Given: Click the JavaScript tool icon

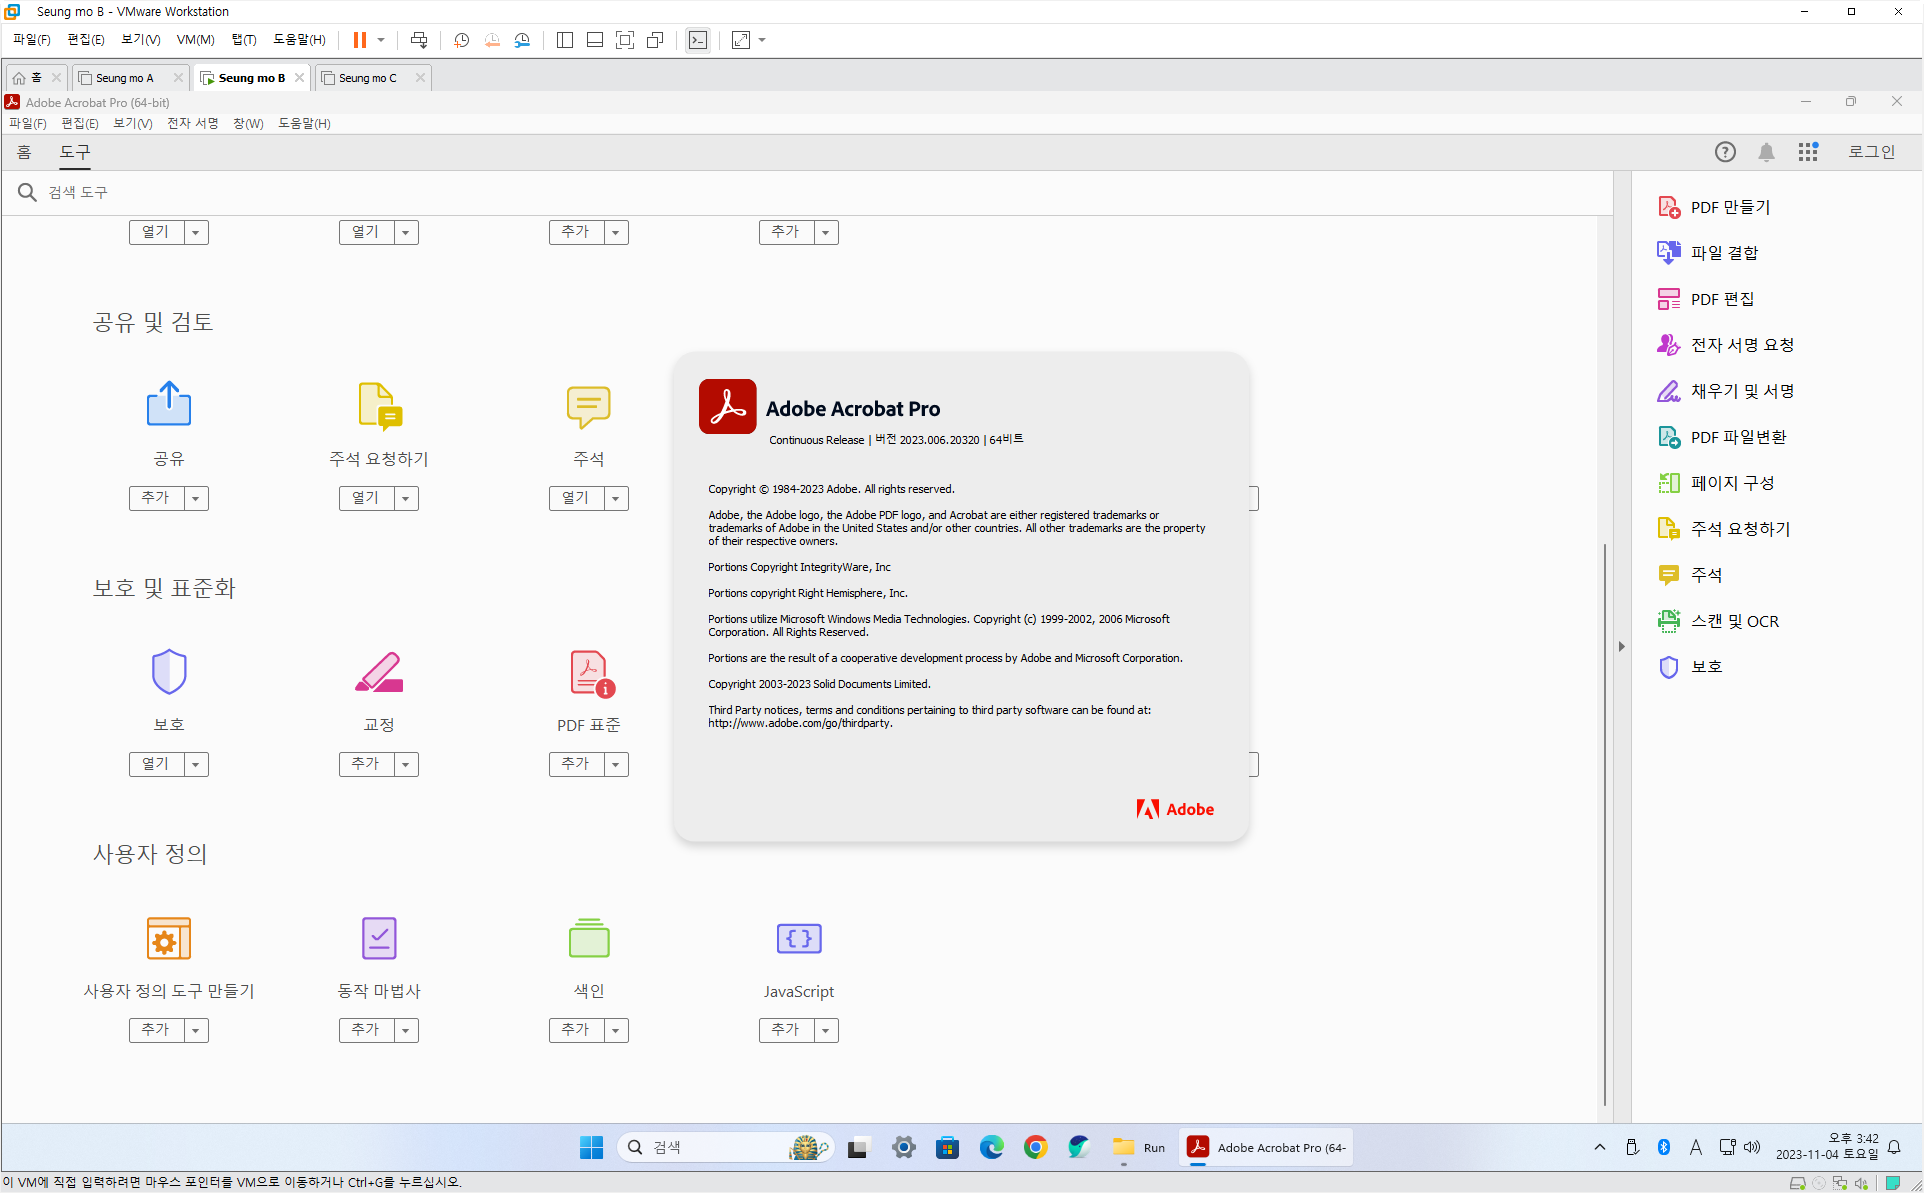Looking at the screenshot, I should tap(798, 939).
